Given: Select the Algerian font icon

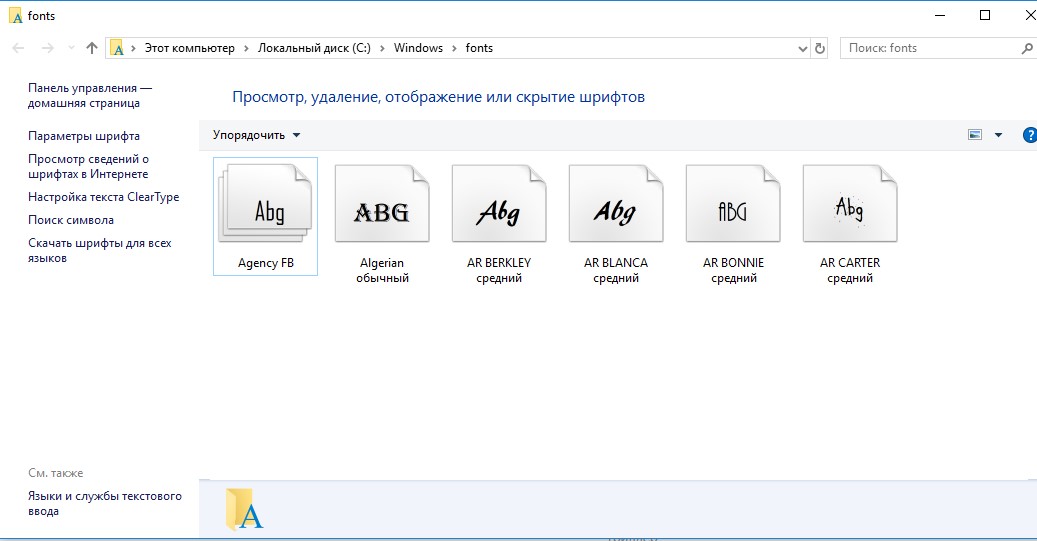Looking at the screenshot, I should click(x=382, y=205).
